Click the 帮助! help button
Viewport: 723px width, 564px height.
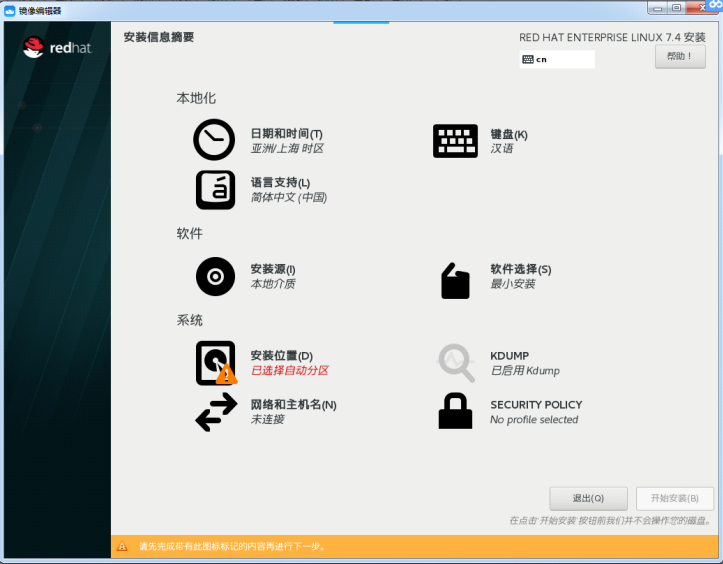click(x=680, y=57)
